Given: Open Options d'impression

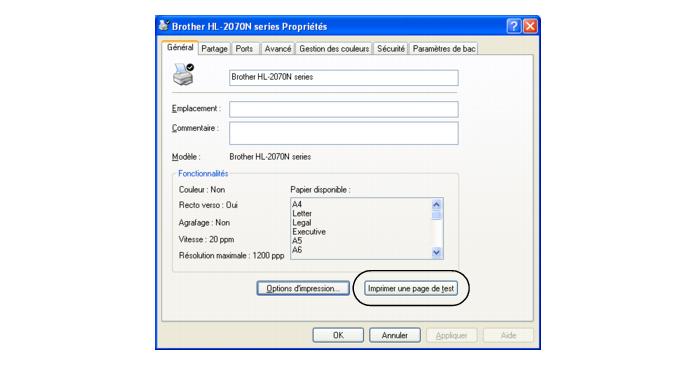Looking at the screenshot, I should pyautogui.click(x=303, y=289).
